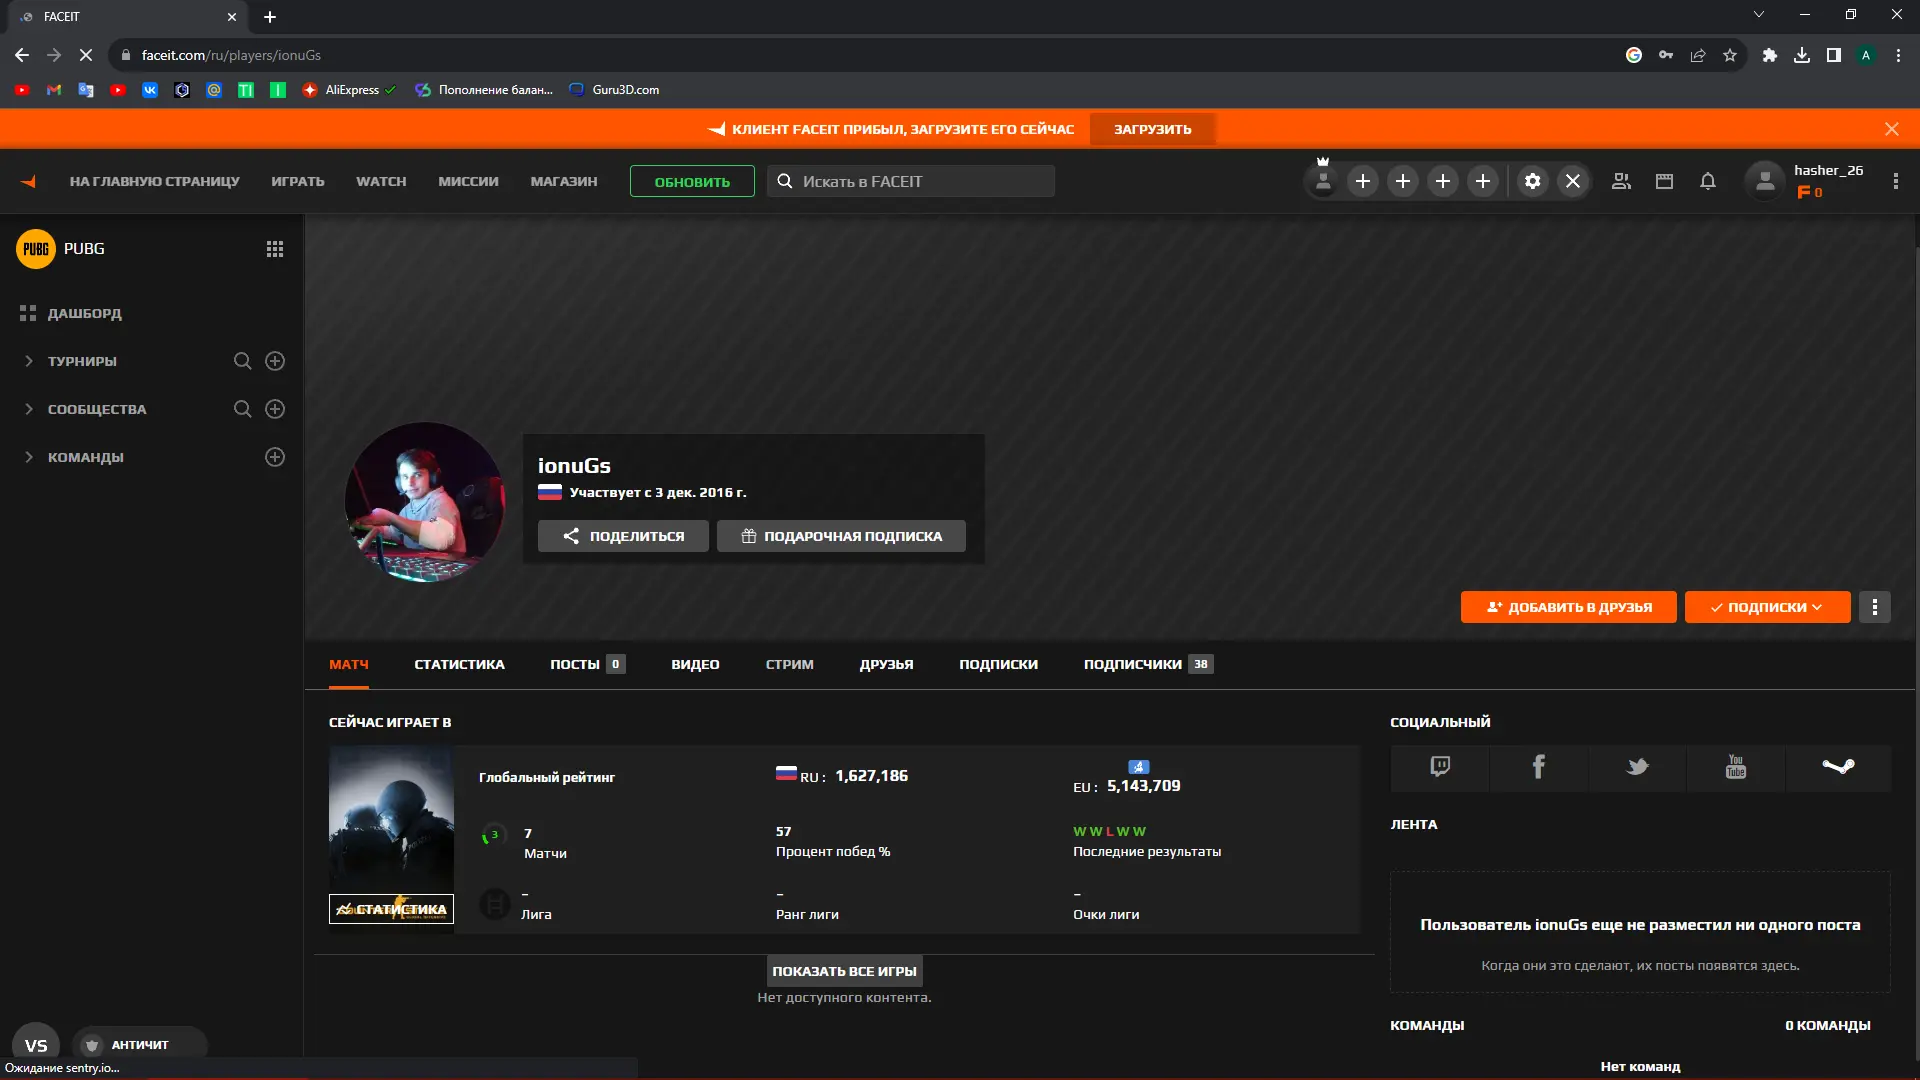Click the Добавить в друзья button
This screenshot has height=1080, width=1920.
(x=1568, y=607)
